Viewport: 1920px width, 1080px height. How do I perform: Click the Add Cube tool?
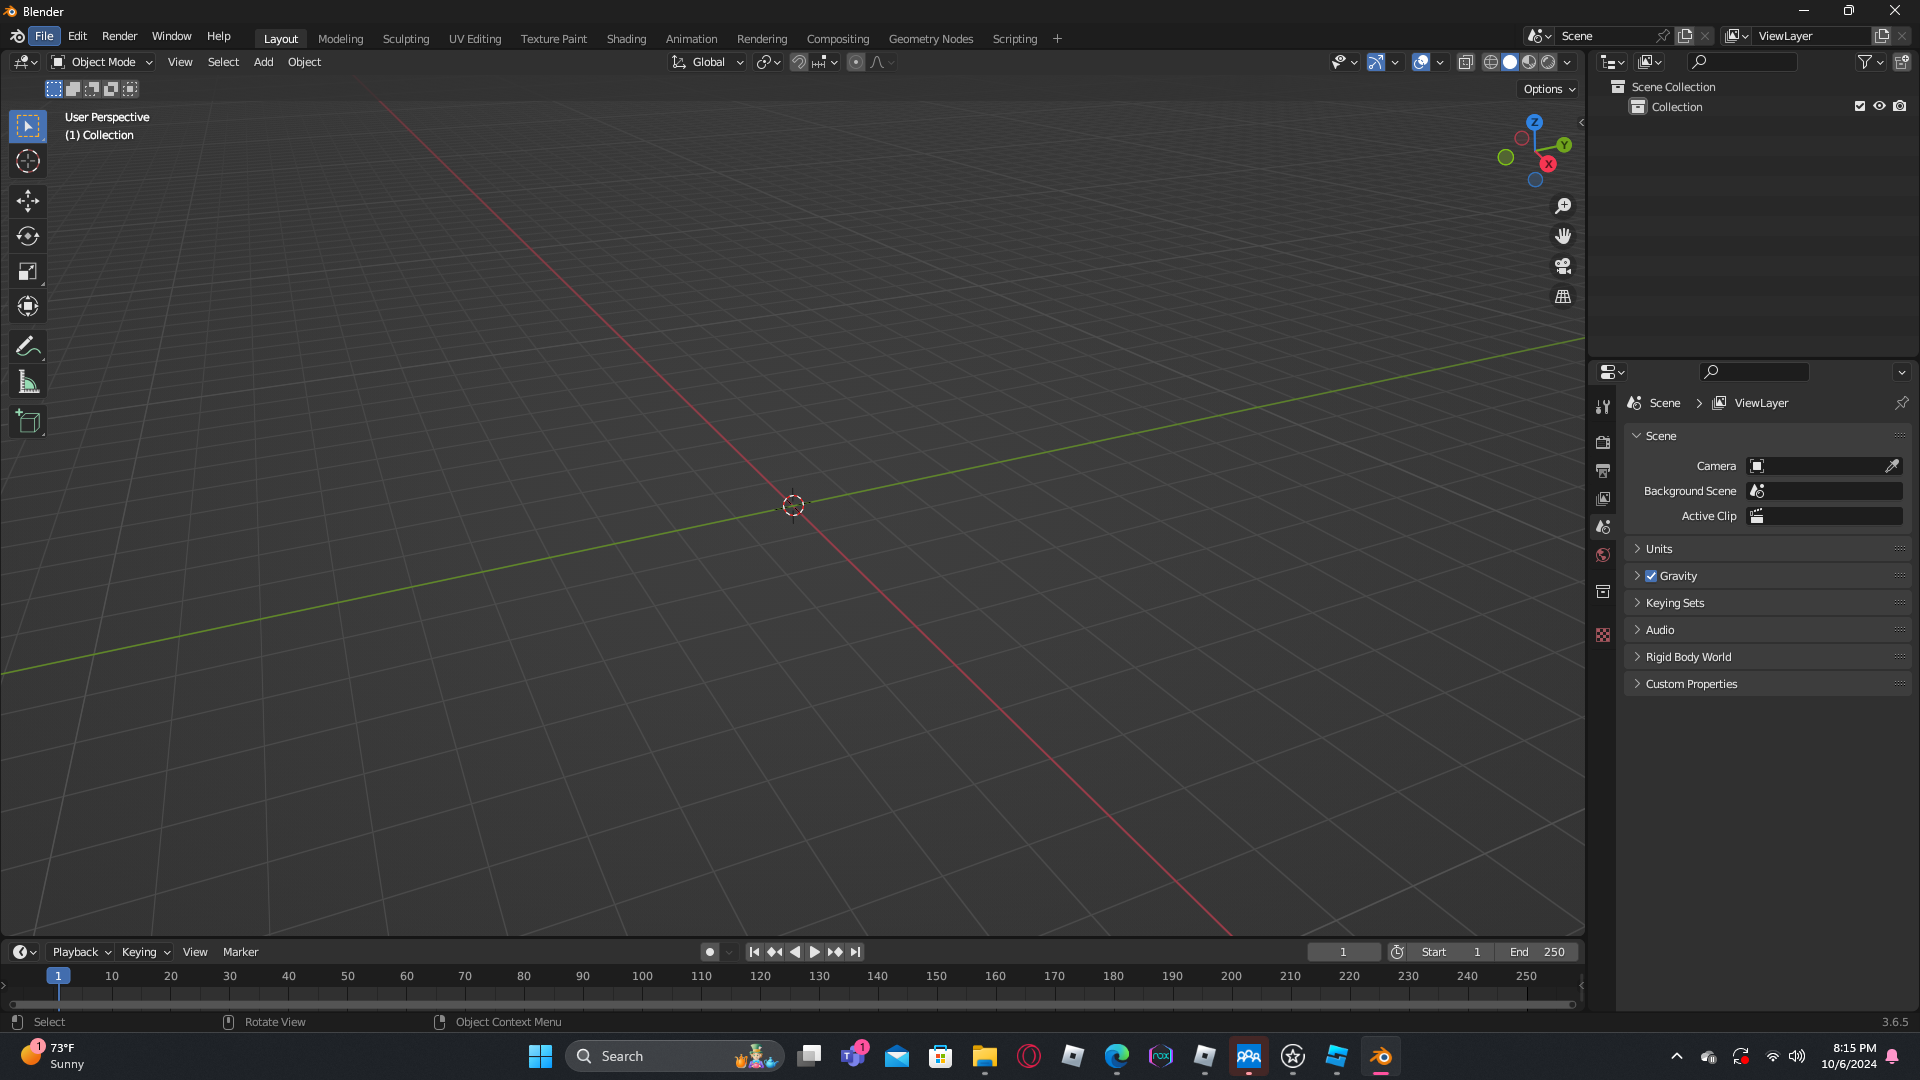click(28, 422)
